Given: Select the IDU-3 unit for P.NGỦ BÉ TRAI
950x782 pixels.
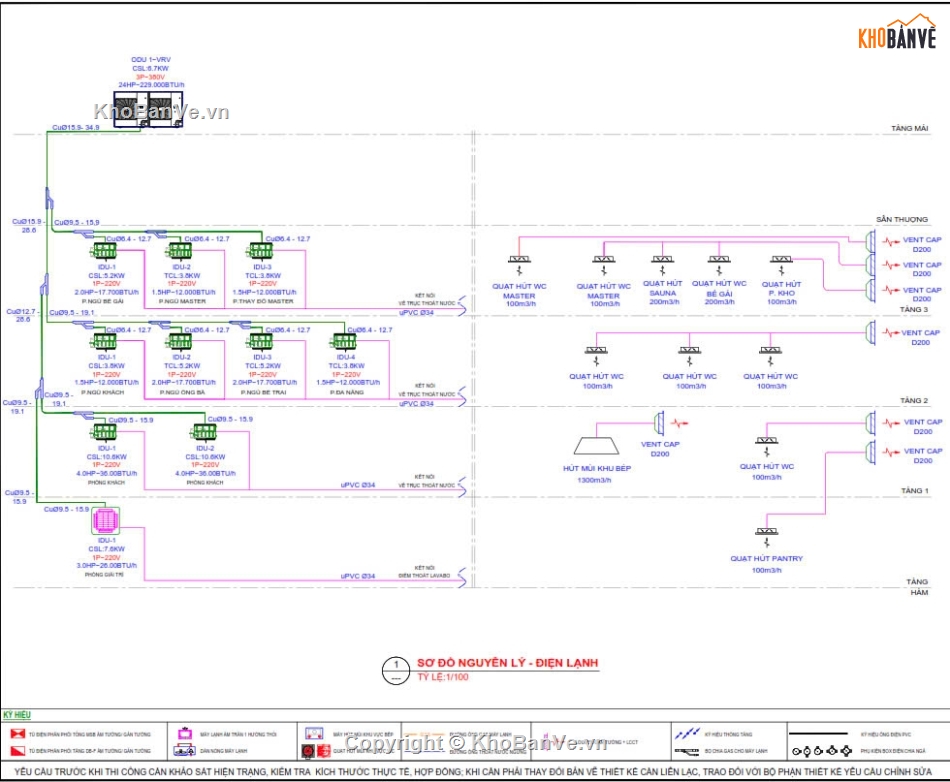Looking at the screenshot, I should tap(262, 342).
